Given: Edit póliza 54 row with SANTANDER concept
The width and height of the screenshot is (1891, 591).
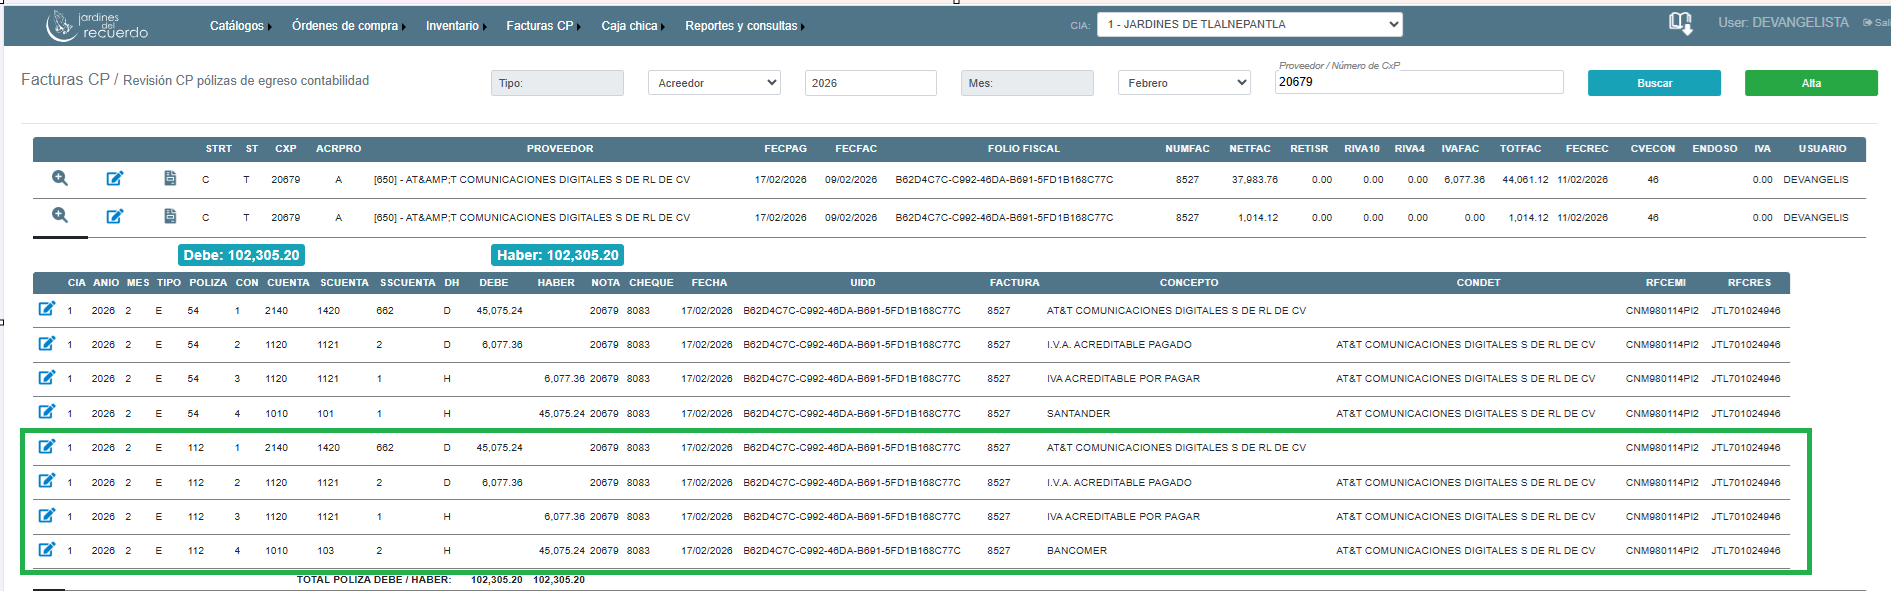Looking at the screenshot, I should click(46, 412).
